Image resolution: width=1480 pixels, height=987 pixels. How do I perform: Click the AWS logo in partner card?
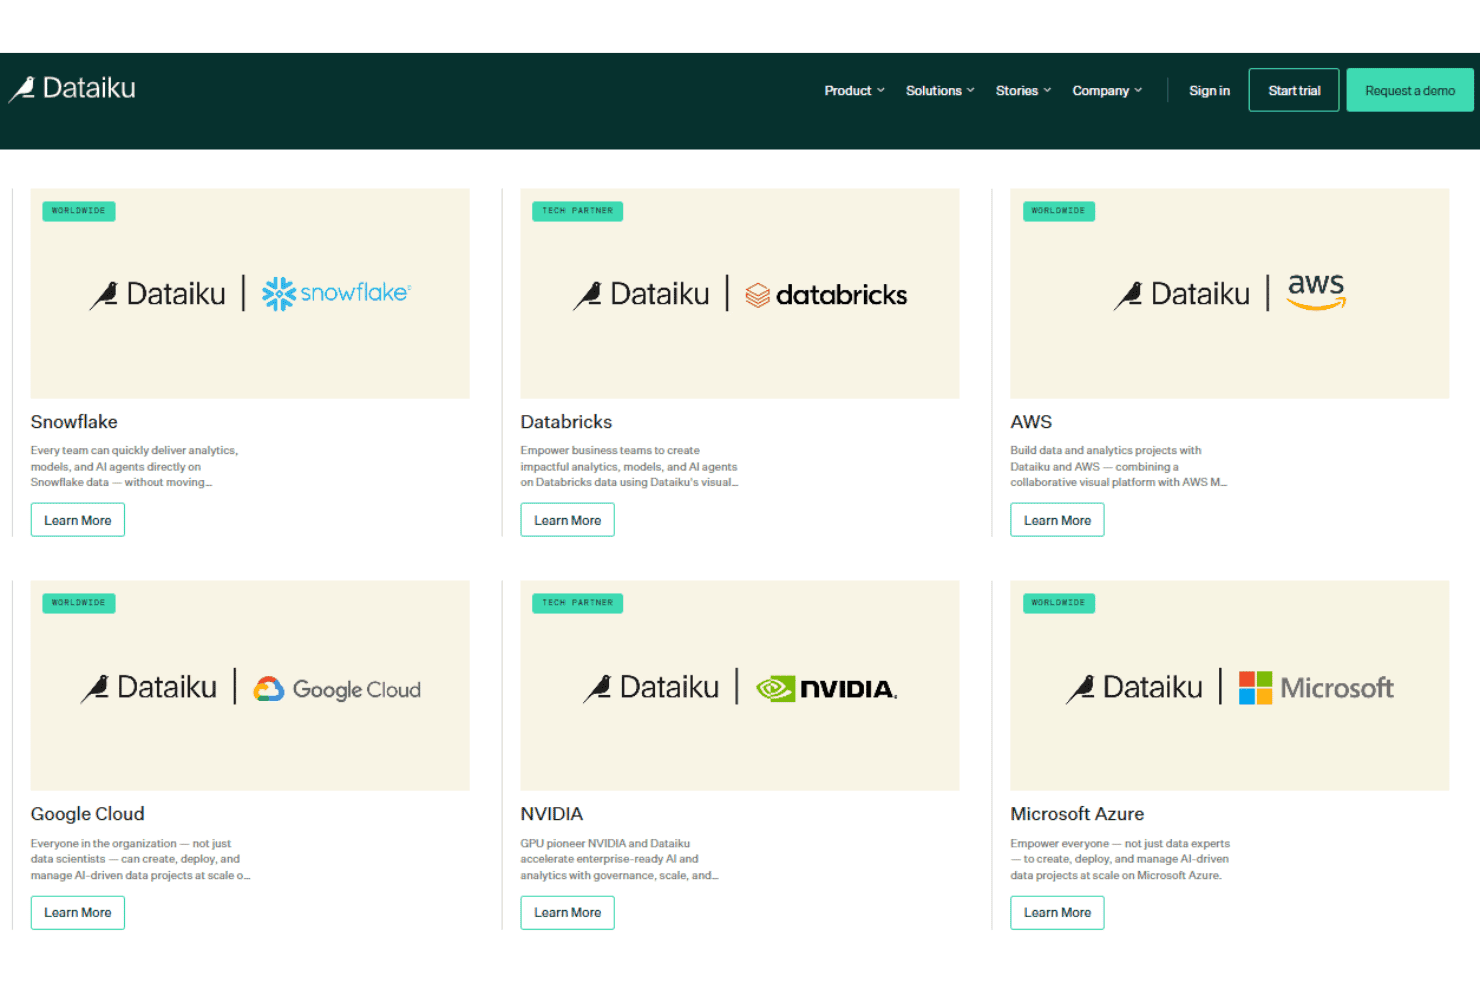pos(1316,291)
